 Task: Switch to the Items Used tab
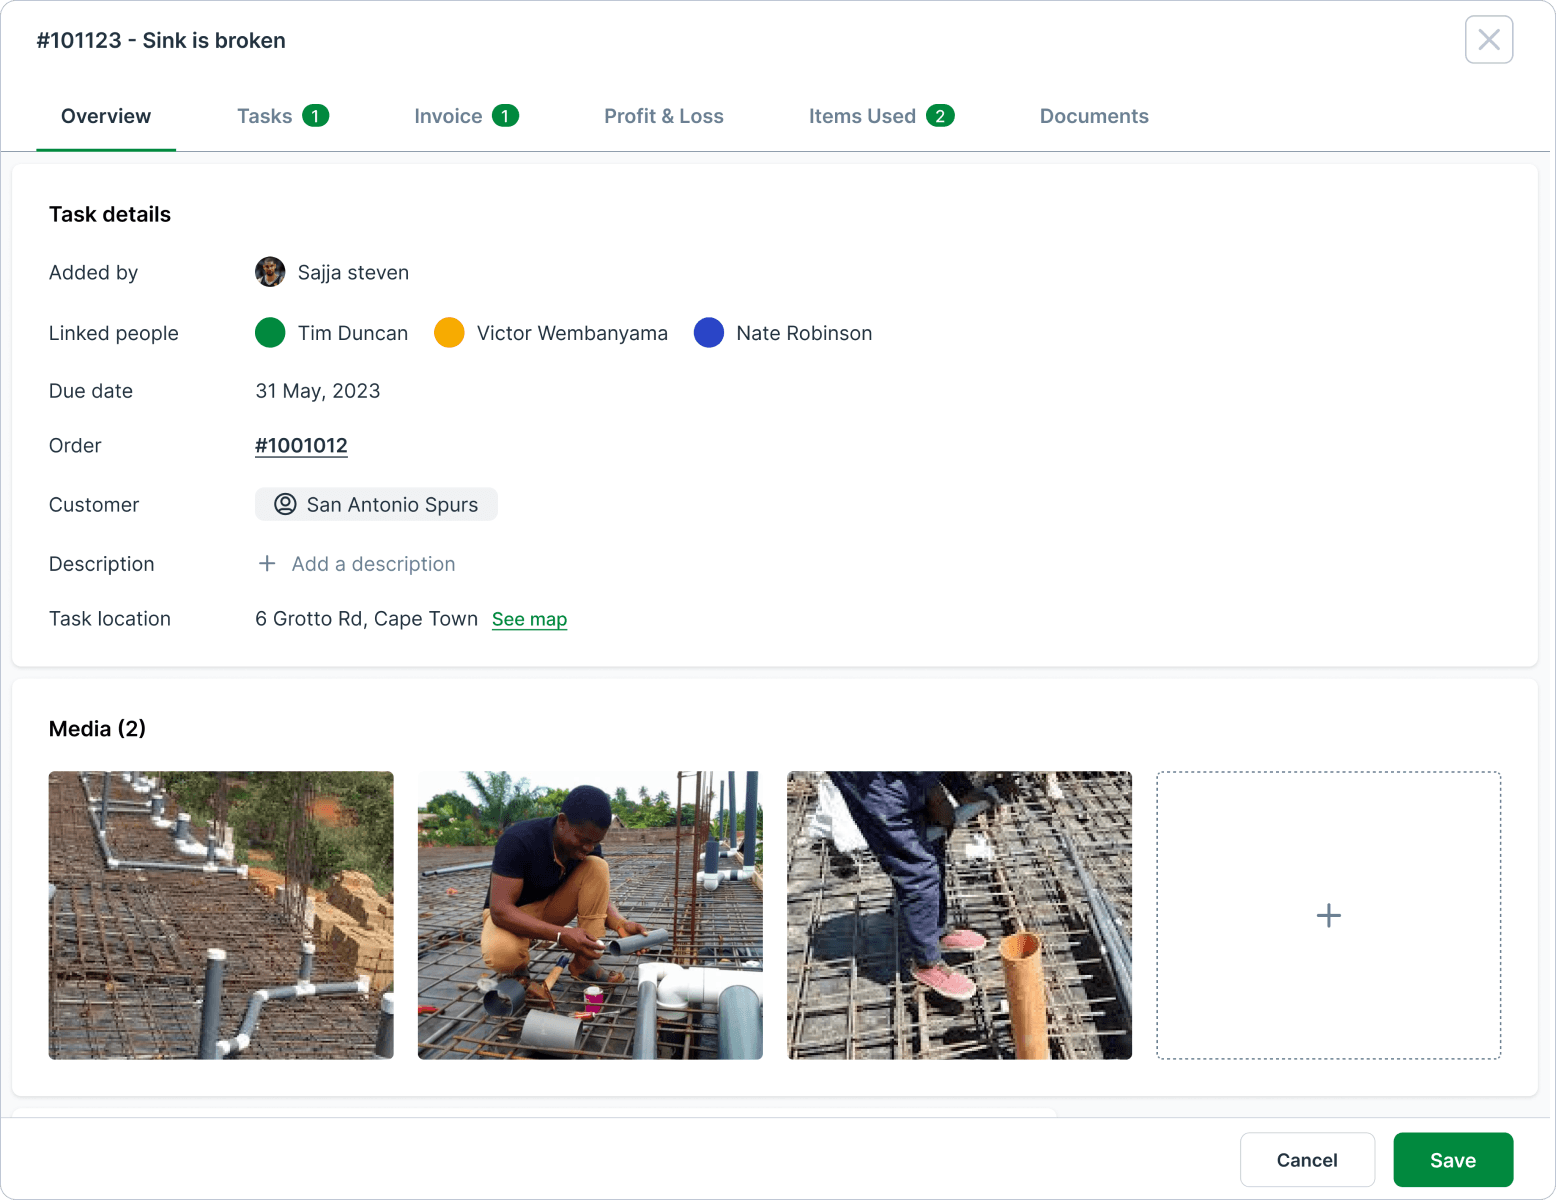coord(862,115)
